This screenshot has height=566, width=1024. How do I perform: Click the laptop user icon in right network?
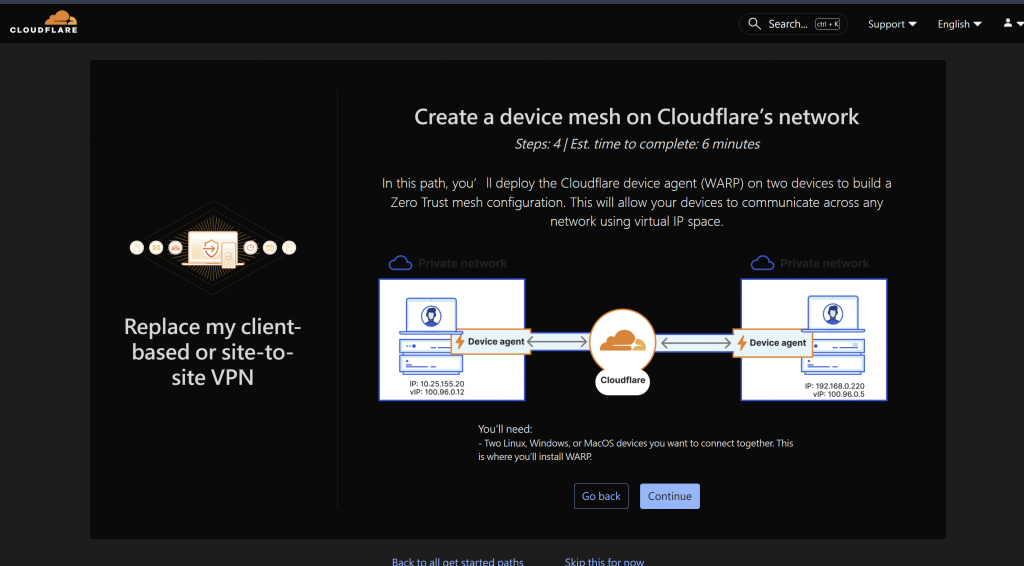(x=832, y=314)
